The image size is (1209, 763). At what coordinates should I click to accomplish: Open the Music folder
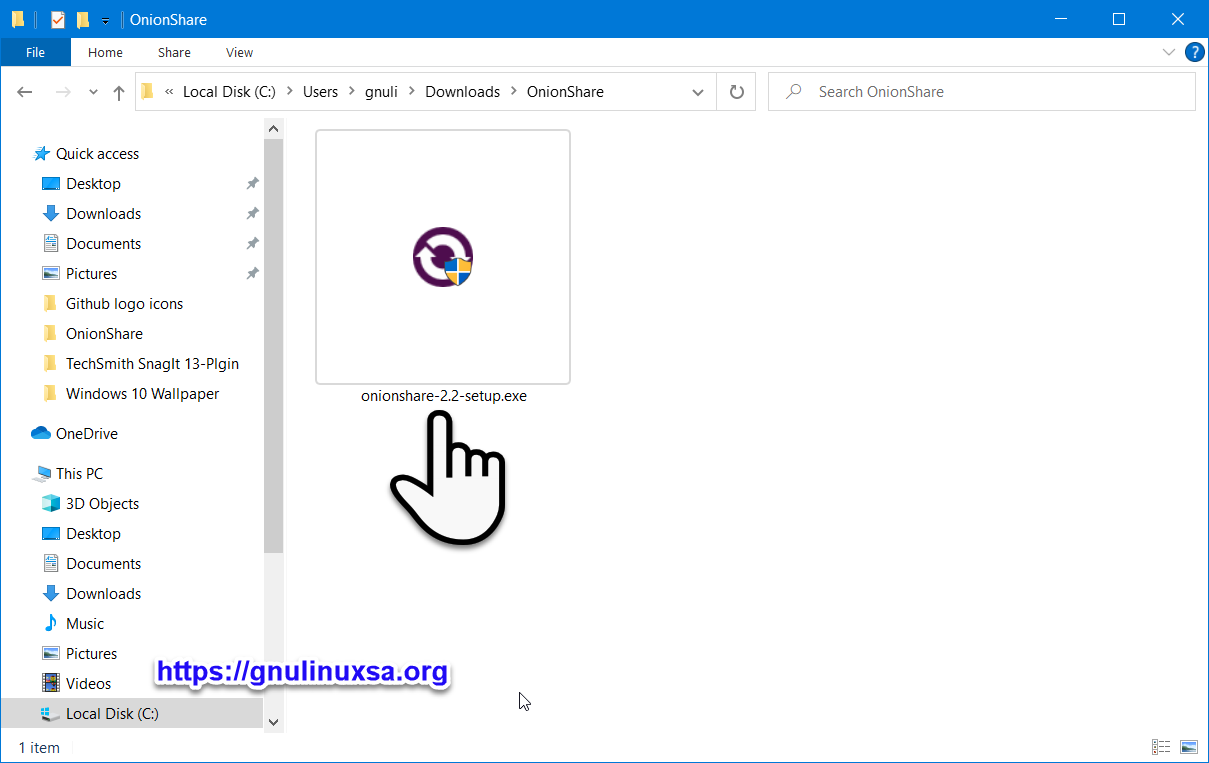click(x=85, y=624)
